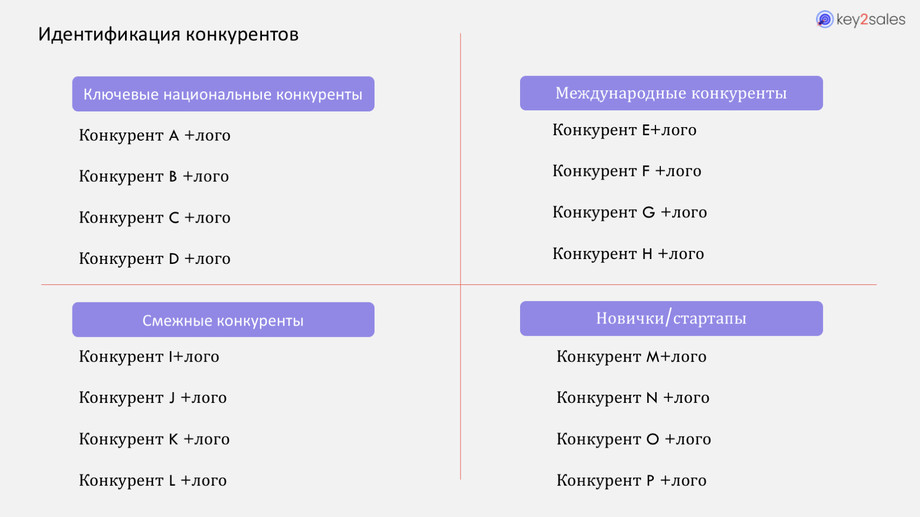The image size is (920, 517).
Task: Click the 'Конкурент B +лого' entry
Action: click(154, 176)
